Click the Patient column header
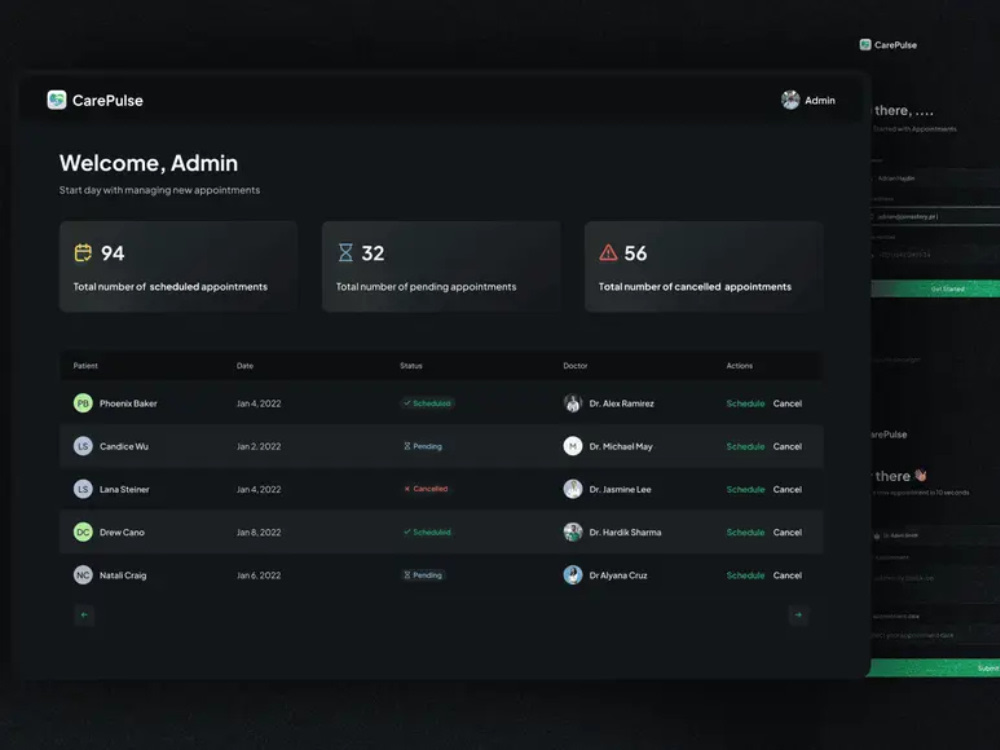Viewport: 1000px width, 750px height. pos(85,365)
